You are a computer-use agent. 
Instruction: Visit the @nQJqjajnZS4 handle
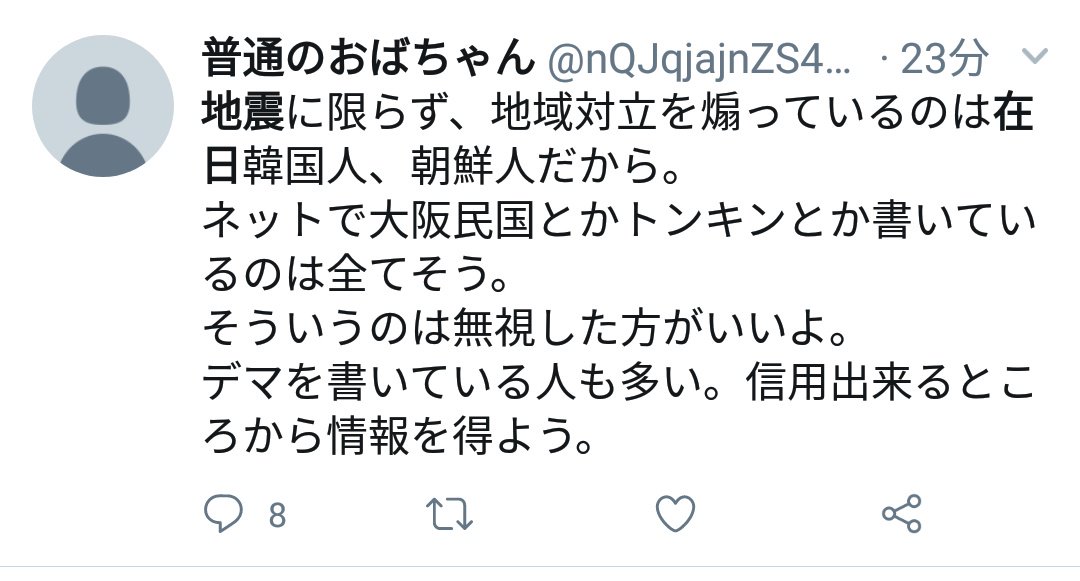point(699,59)
